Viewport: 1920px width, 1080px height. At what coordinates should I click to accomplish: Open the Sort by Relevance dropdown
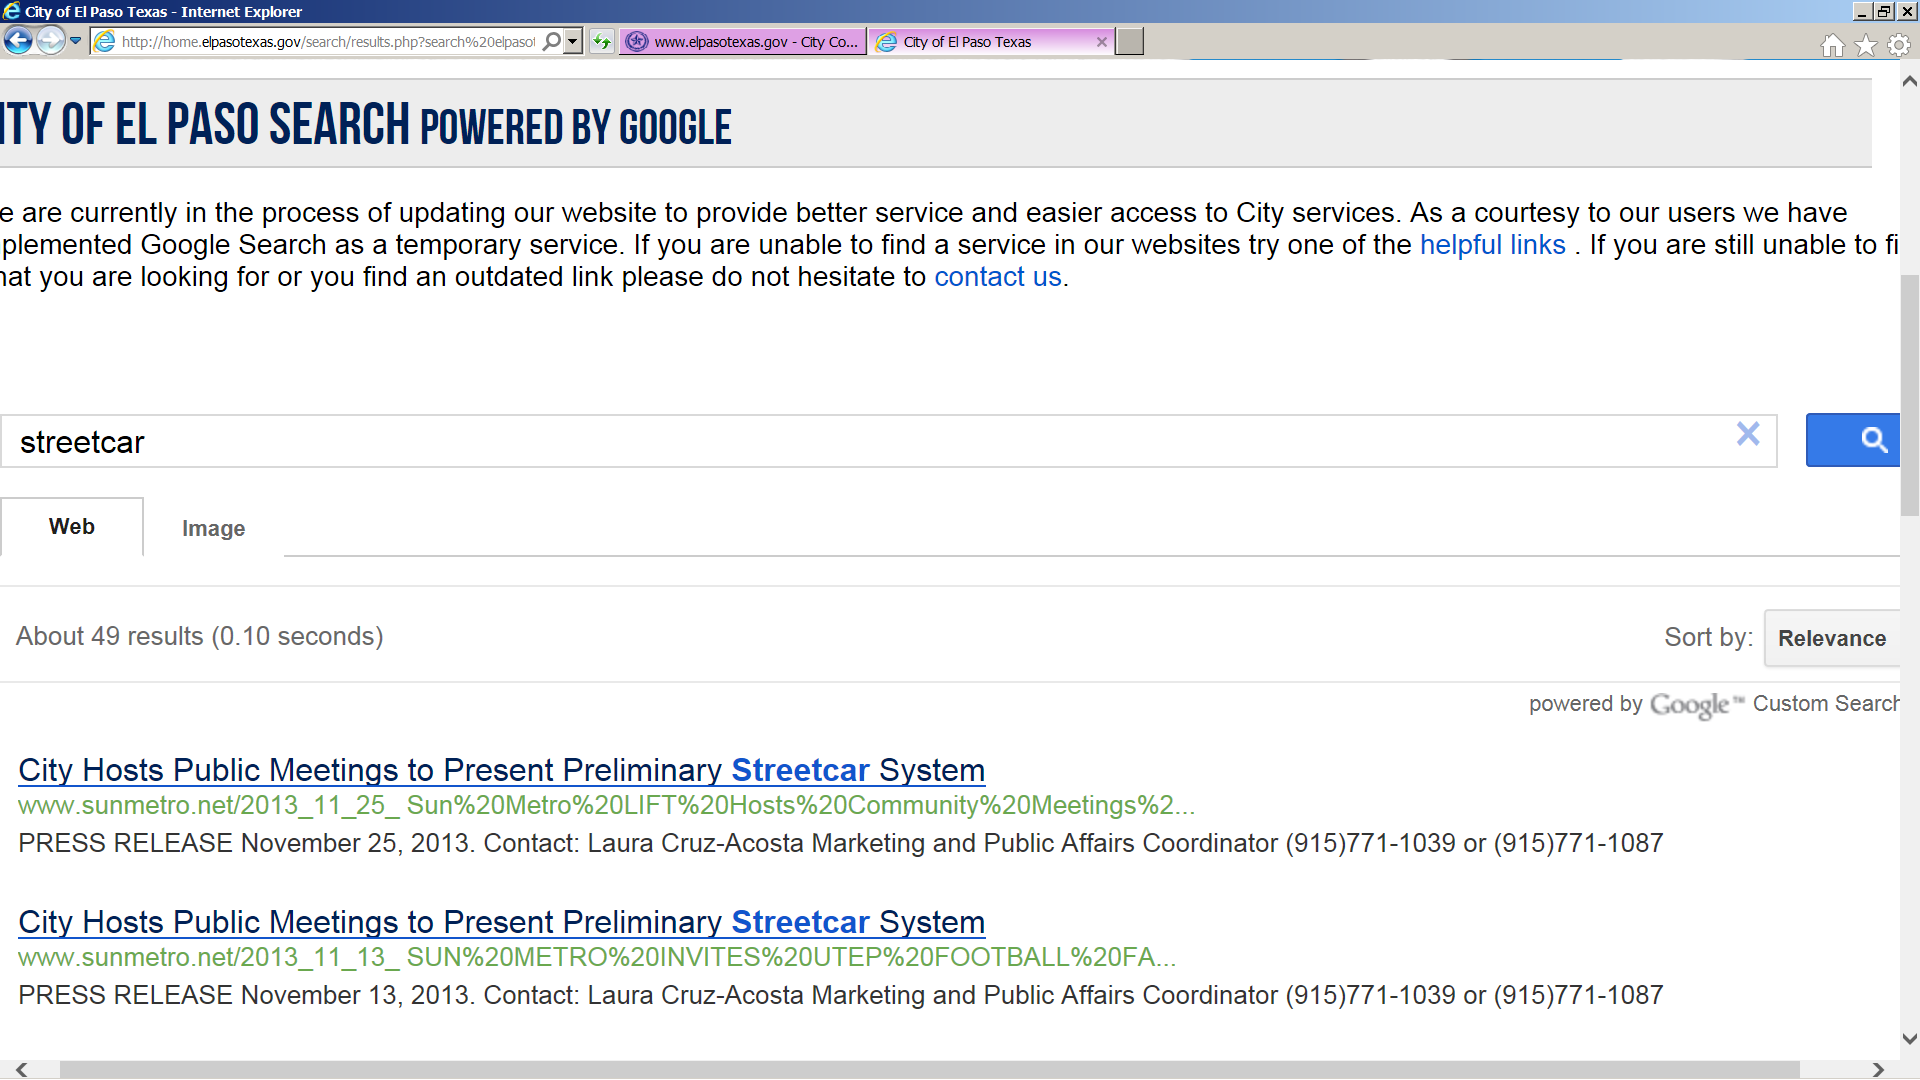tap(1831, 638)
